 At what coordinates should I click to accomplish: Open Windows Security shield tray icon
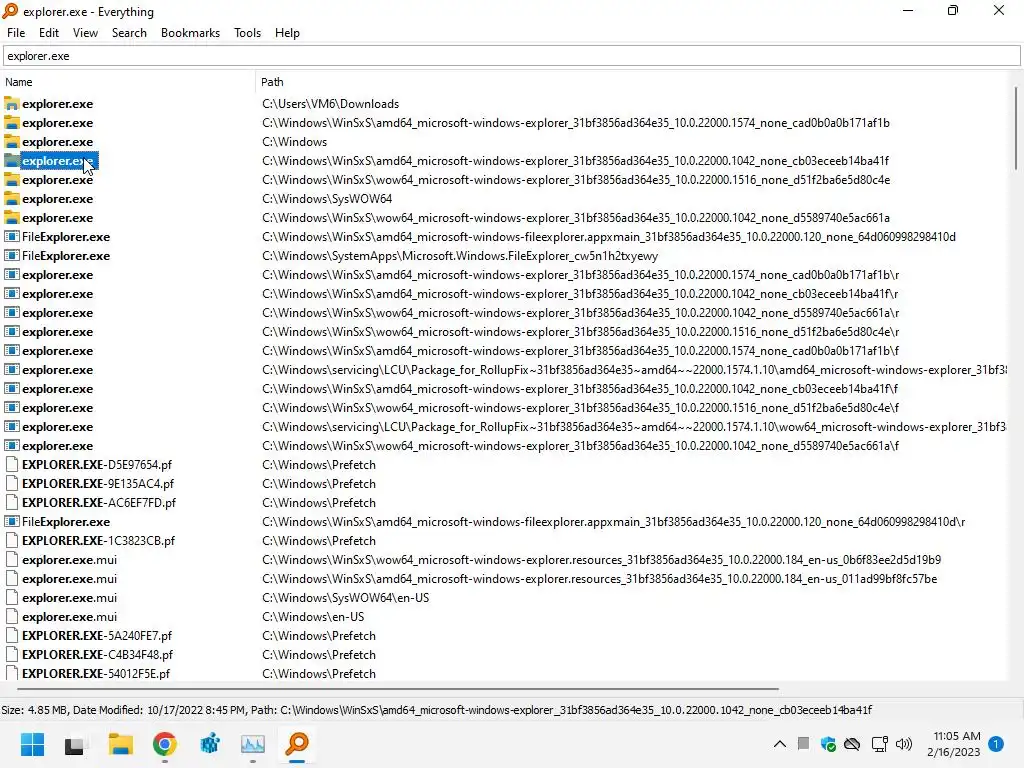click(x=828, y=744)
